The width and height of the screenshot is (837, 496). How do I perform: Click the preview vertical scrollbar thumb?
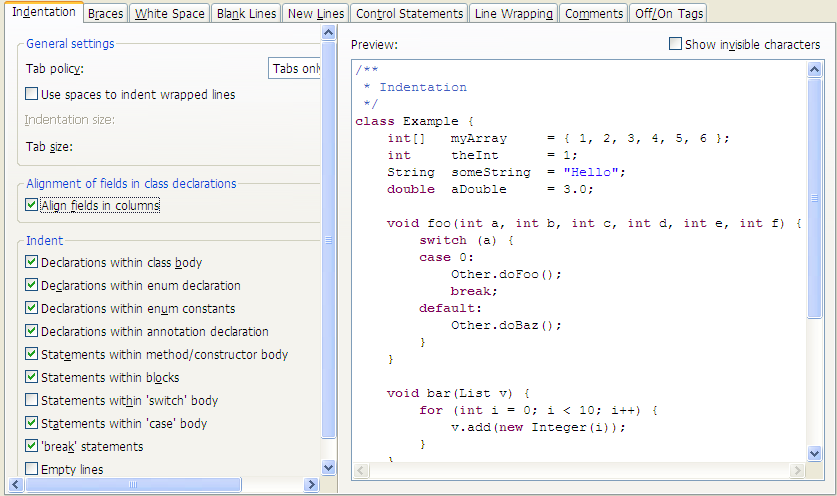coord(814,198)
